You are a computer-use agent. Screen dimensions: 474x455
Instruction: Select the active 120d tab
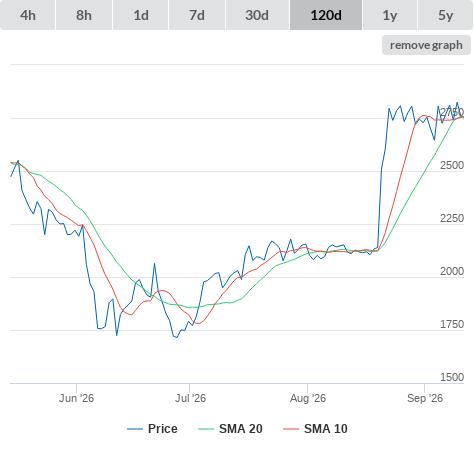(x=326, y=15)
